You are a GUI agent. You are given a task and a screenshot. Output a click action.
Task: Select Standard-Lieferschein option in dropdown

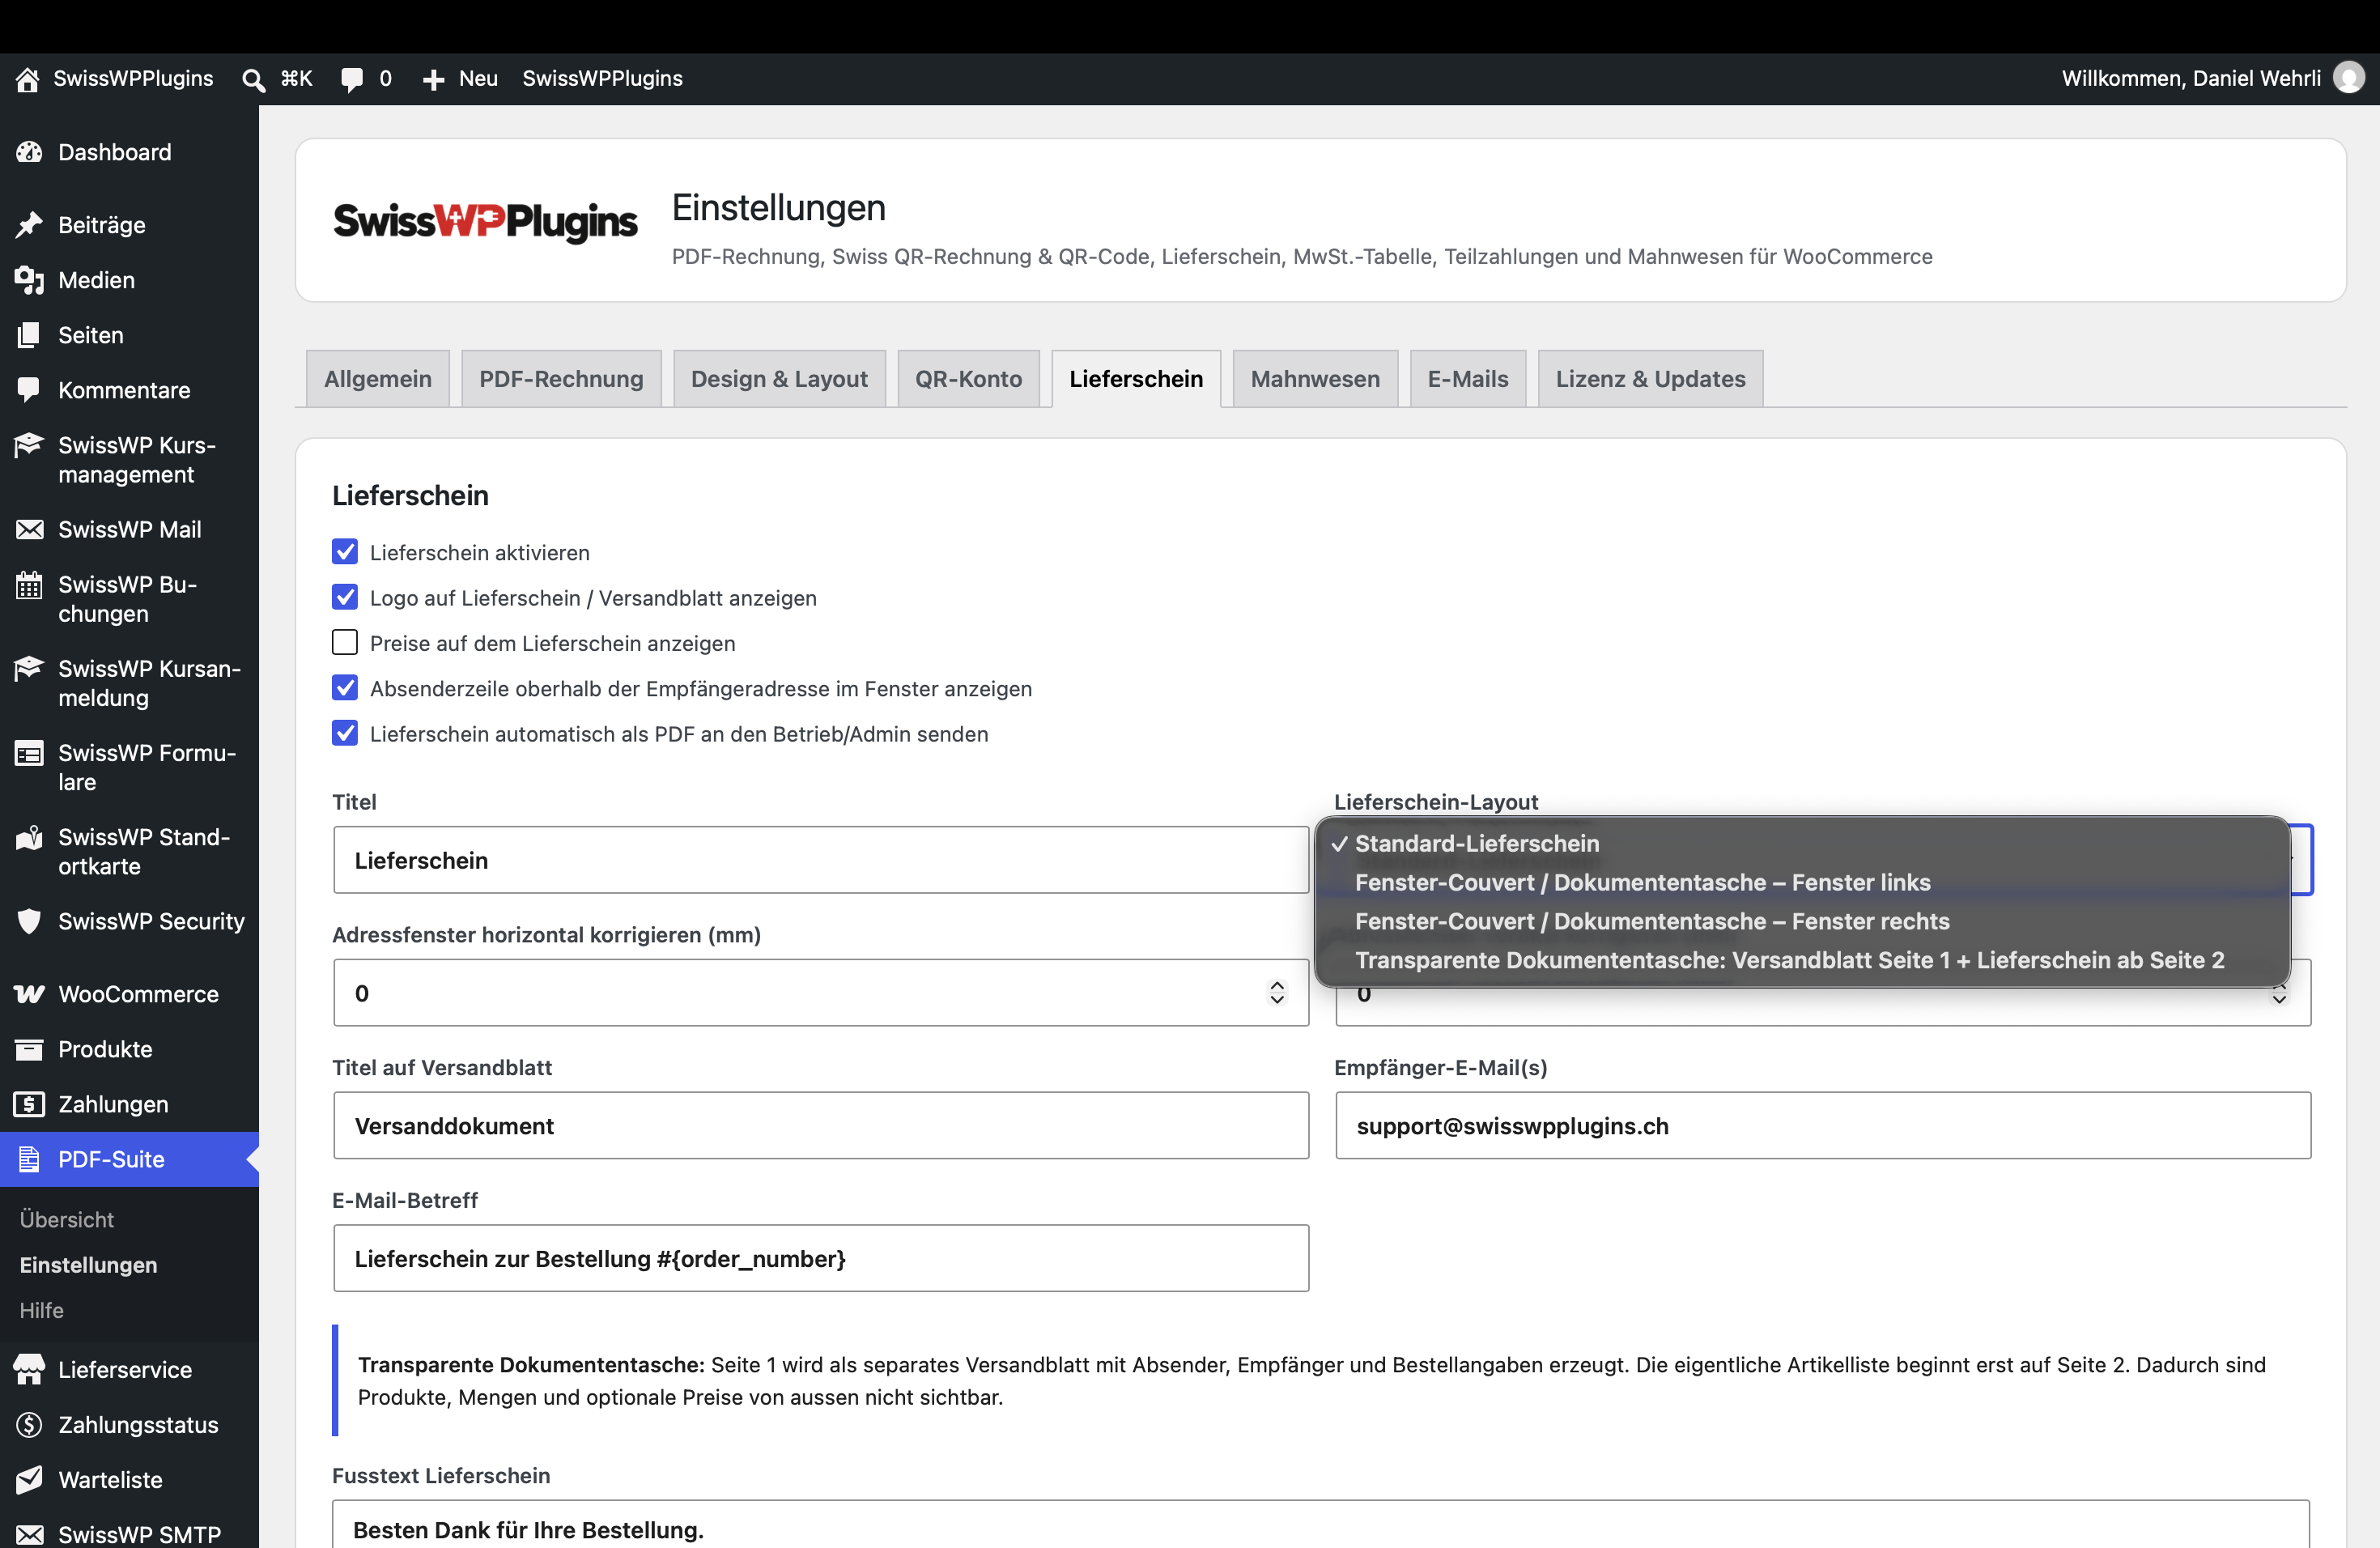(1802, 844)
